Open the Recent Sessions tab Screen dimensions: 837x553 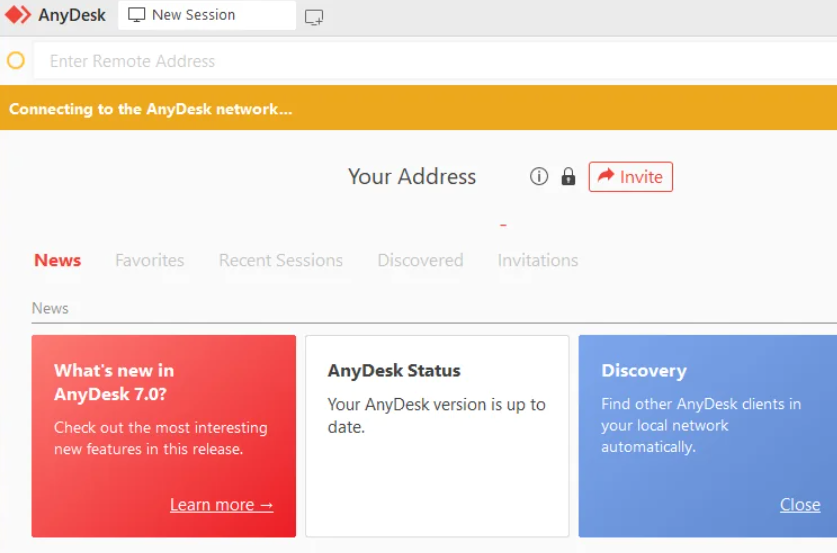tap(281, 260)
